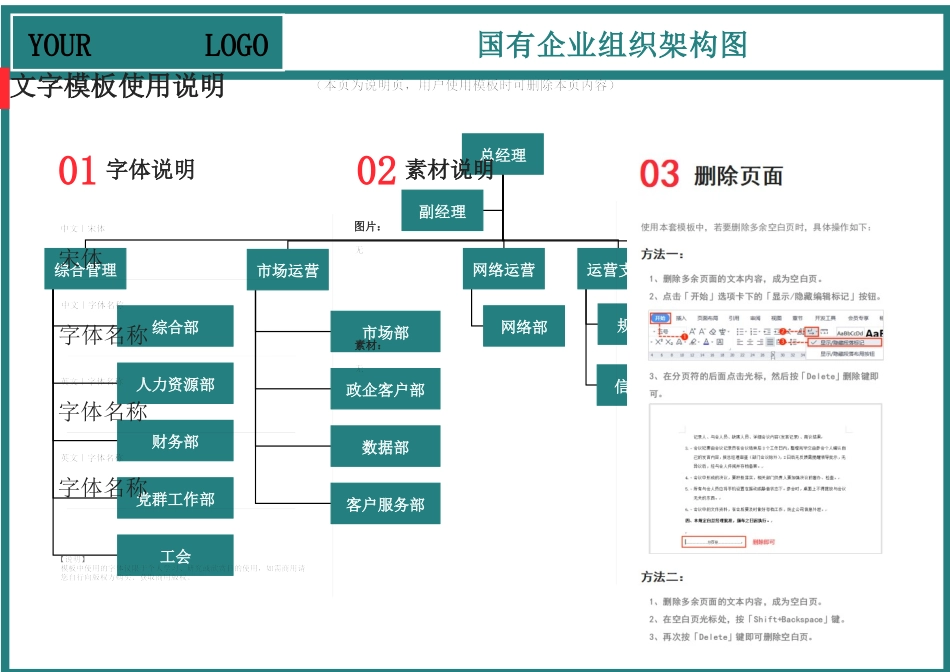Select the 党群工作部 box
This screenshot has width=950, height=672.
tap(178, 498)
